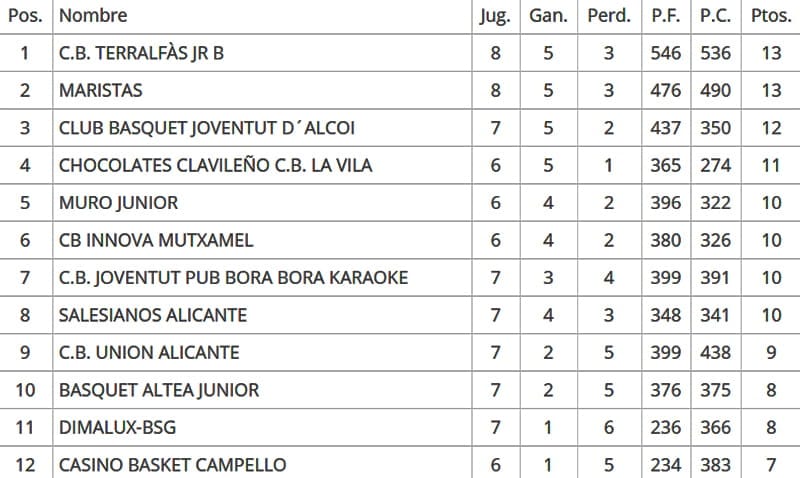Click the Perd. column header
Image resolution: width=800 pixels, height=478 pixels.
609,16
